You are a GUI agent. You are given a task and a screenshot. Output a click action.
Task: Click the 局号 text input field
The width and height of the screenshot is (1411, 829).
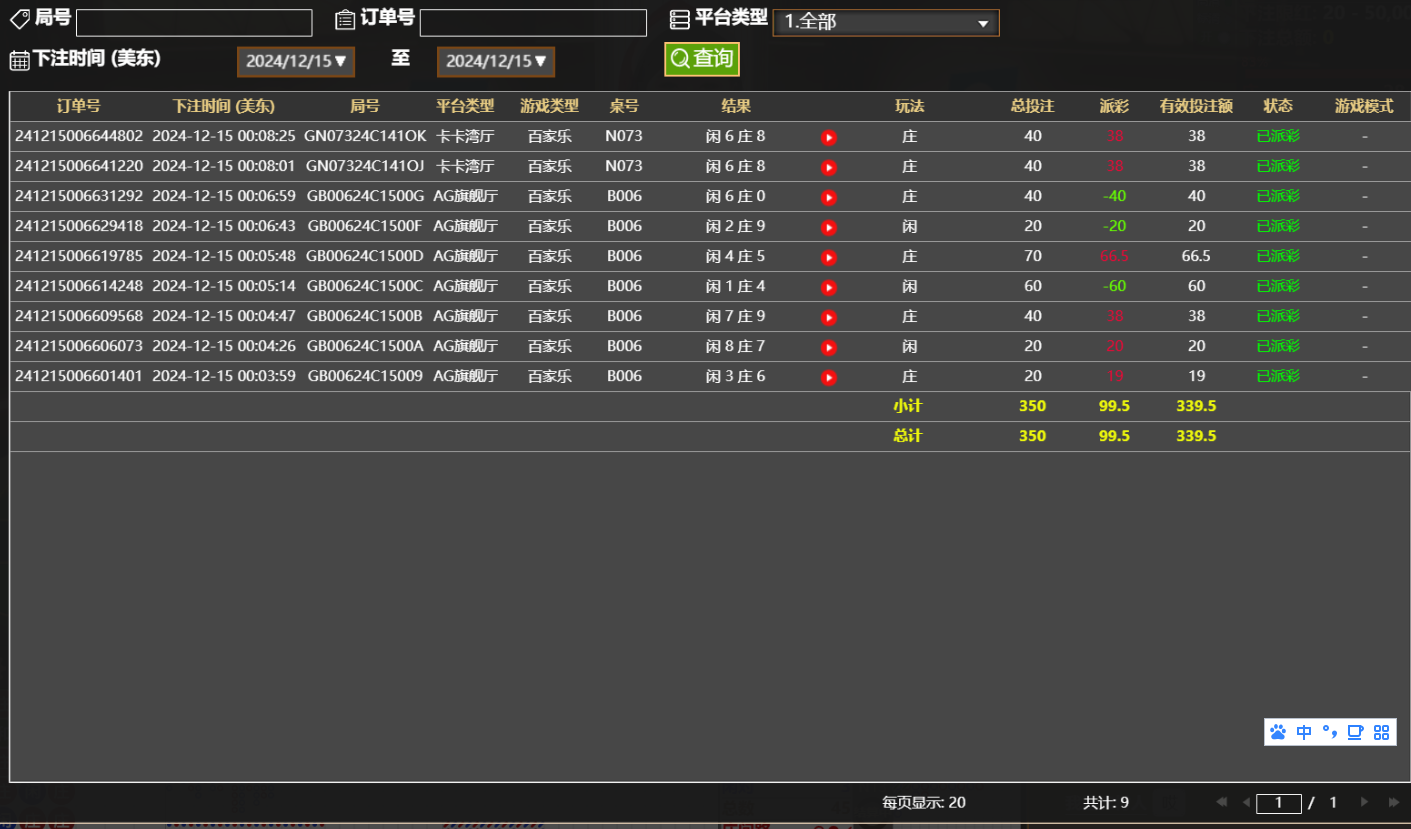pos(193,21)
